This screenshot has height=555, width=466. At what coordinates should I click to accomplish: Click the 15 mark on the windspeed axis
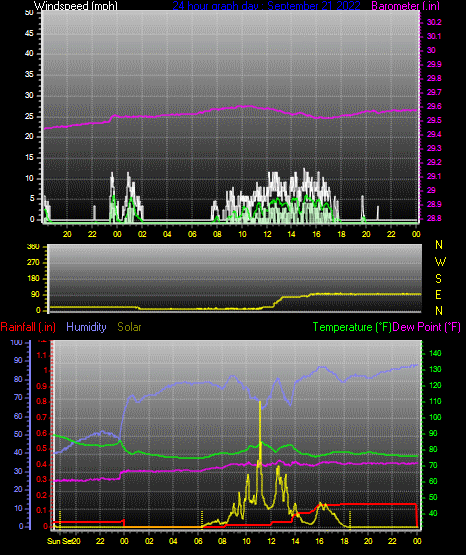(29, 158)
